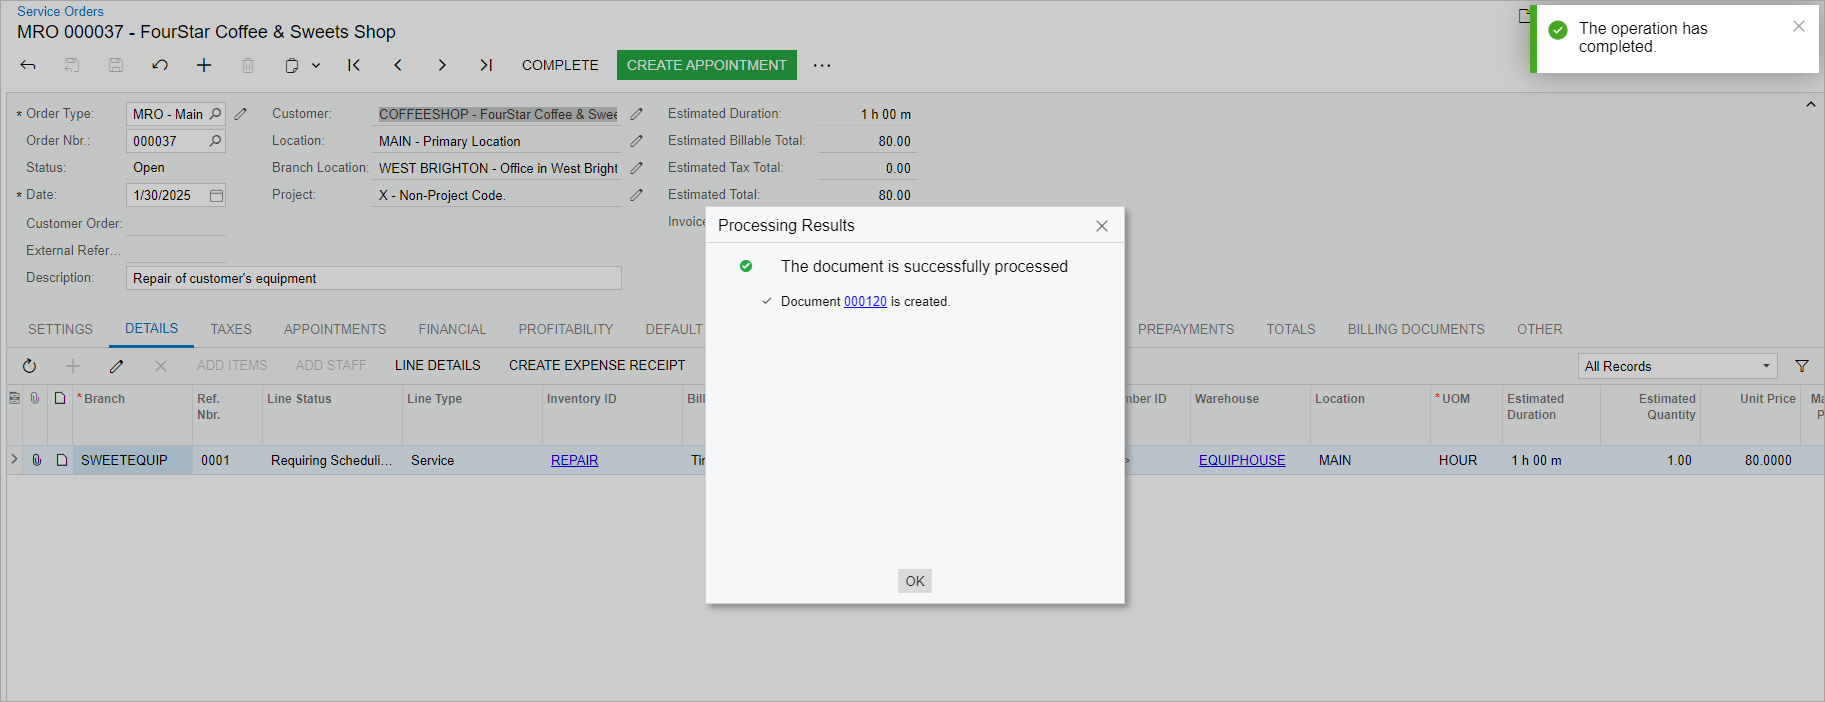Dismiss the operation completed notification
The width and height of the screenshot is (1825, 702).
coord(1799,27)
